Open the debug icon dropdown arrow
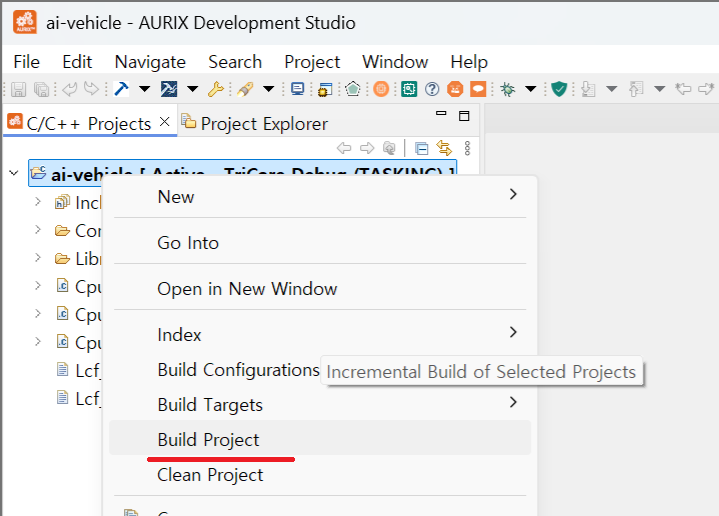Image resolution: width=719 pixels, height=516 pixels. [x=530, y=89]
